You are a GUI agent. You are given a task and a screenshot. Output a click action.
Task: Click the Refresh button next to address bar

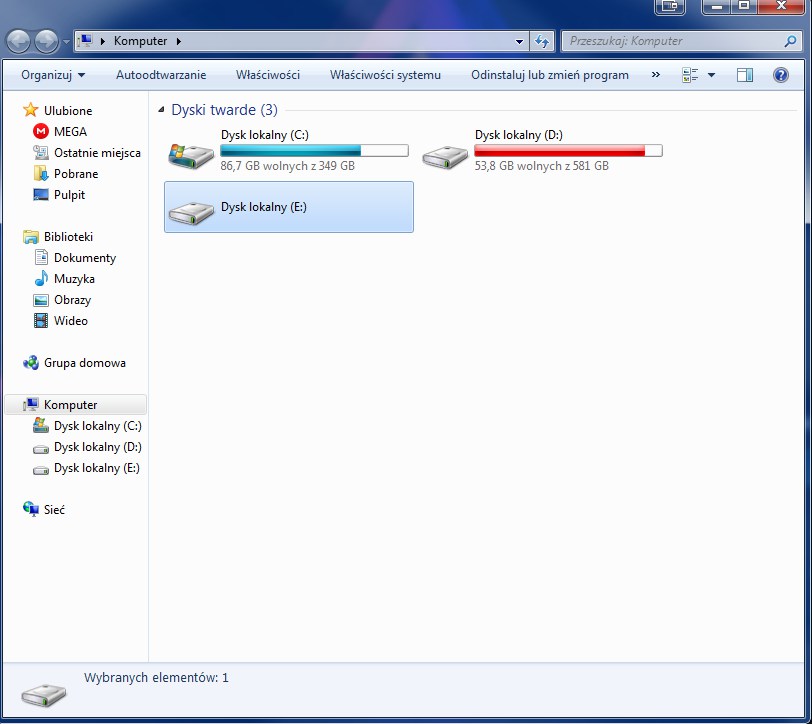coord(542,41)
